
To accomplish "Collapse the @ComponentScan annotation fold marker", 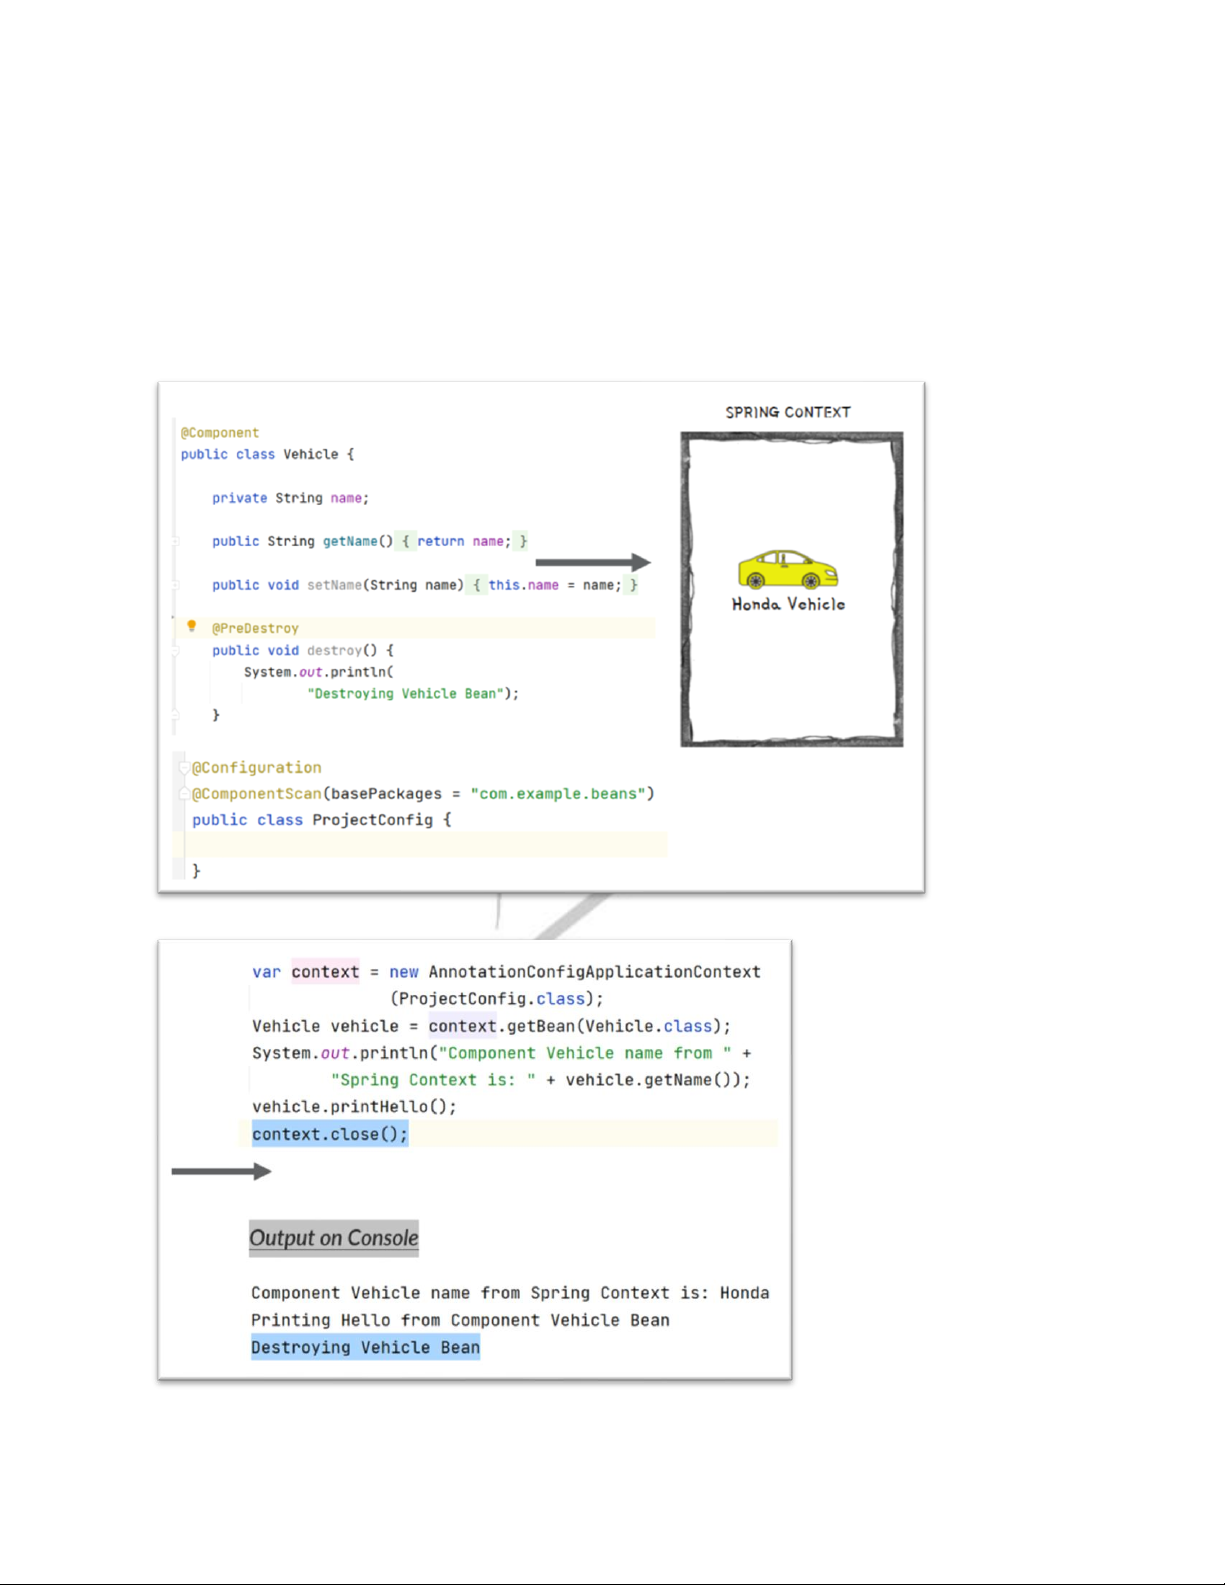I will point(184,794).
